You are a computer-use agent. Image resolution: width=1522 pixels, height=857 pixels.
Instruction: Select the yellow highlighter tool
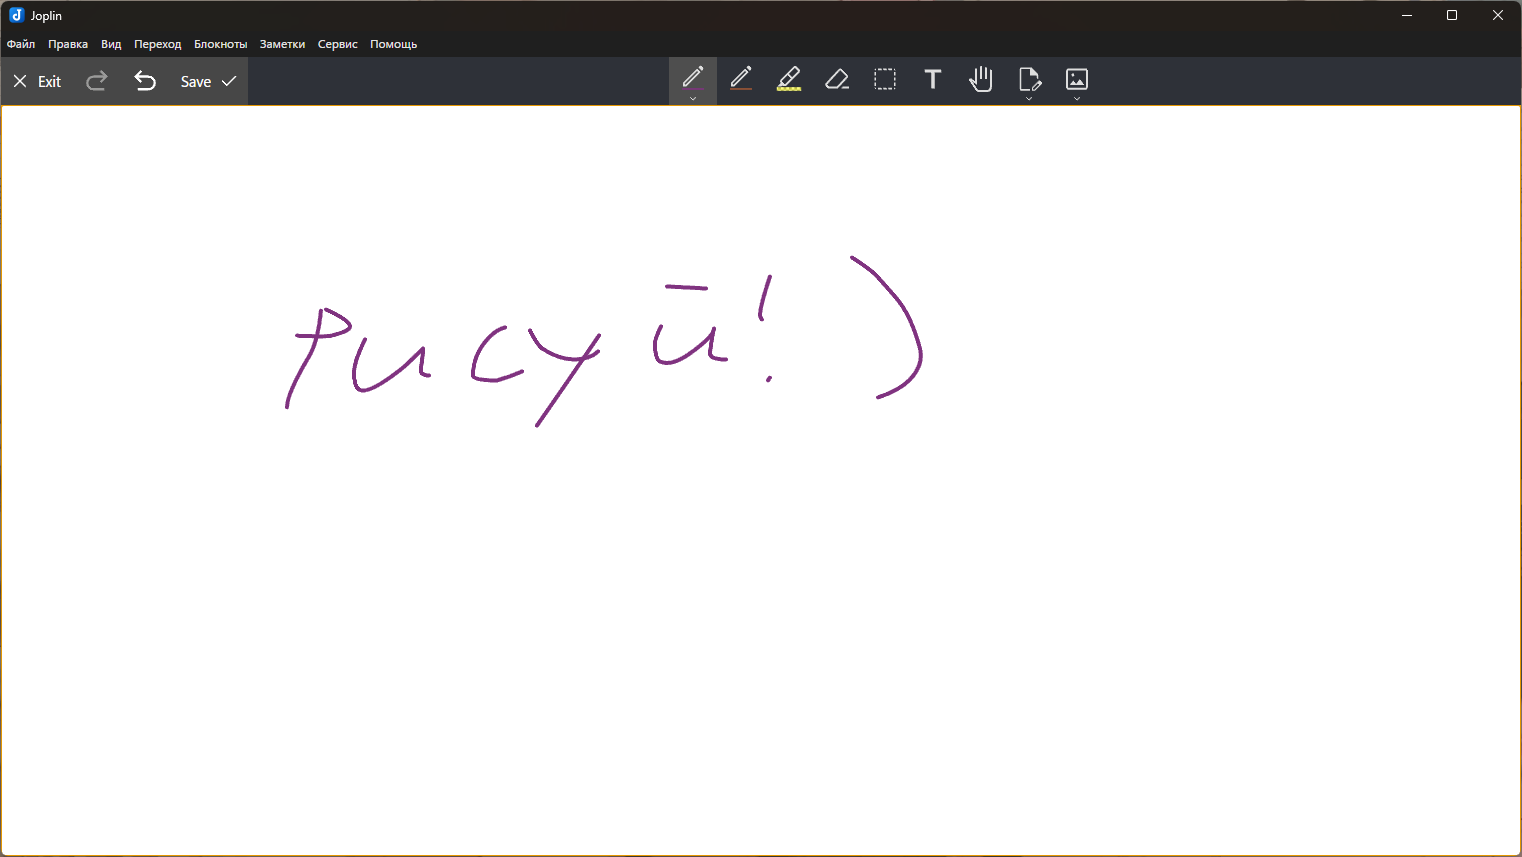pos(788,79)
